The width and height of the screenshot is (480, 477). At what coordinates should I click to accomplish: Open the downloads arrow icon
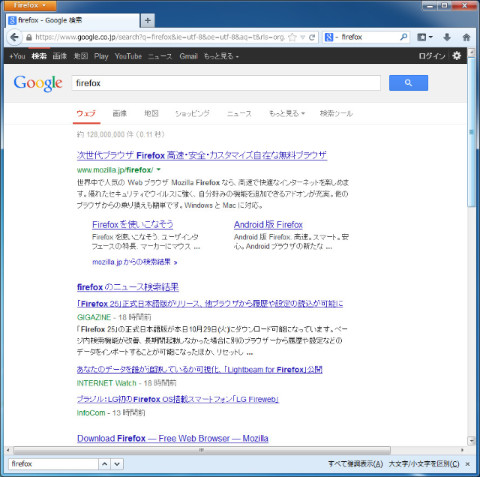447,37
